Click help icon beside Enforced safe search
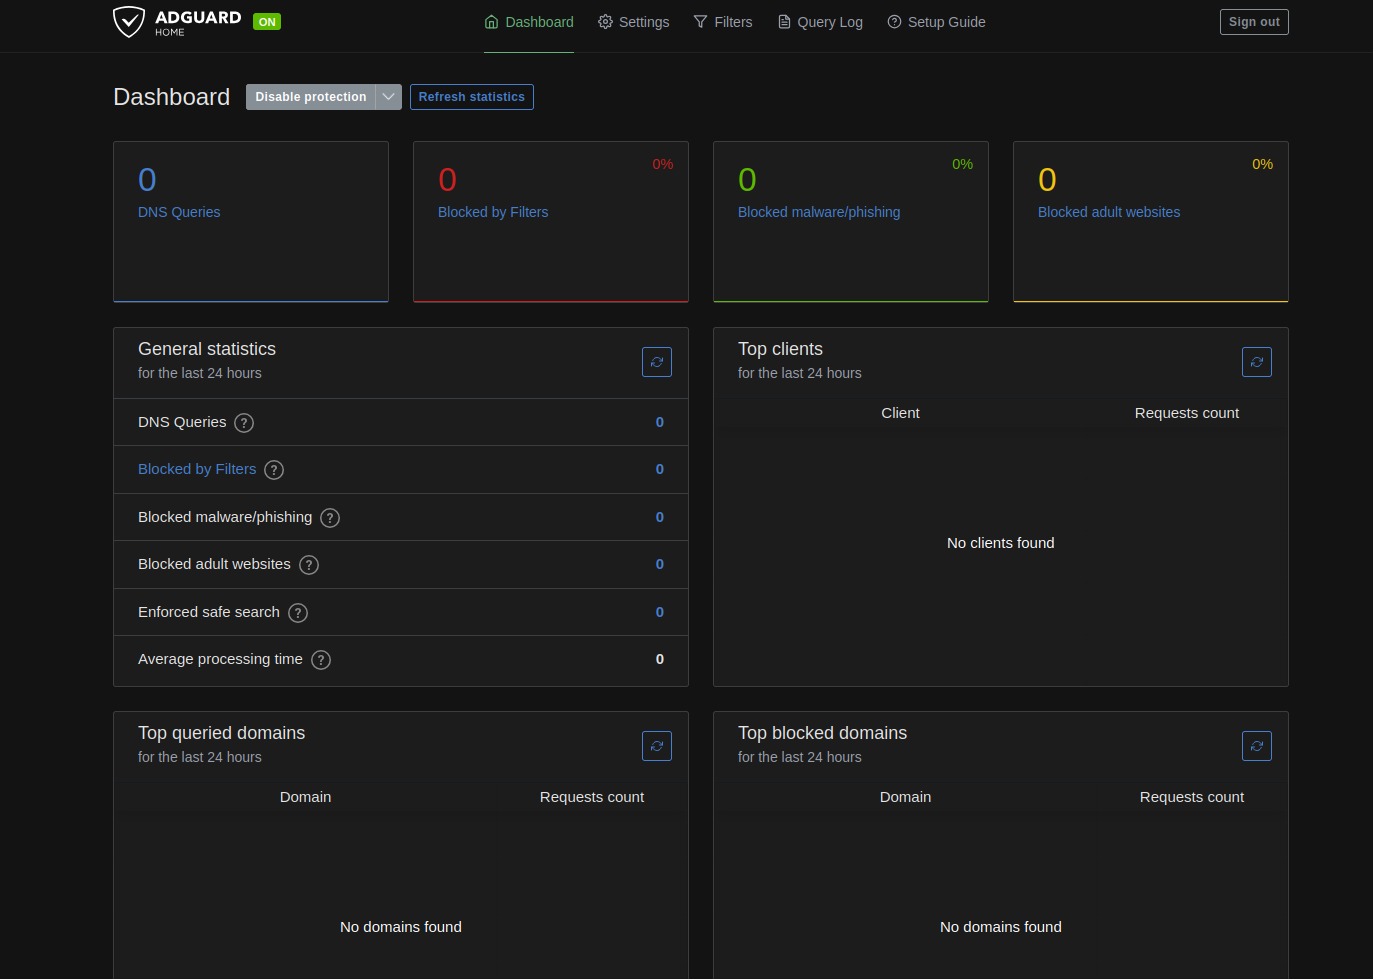The image size is (1373, 979). [x=298, y=613]
